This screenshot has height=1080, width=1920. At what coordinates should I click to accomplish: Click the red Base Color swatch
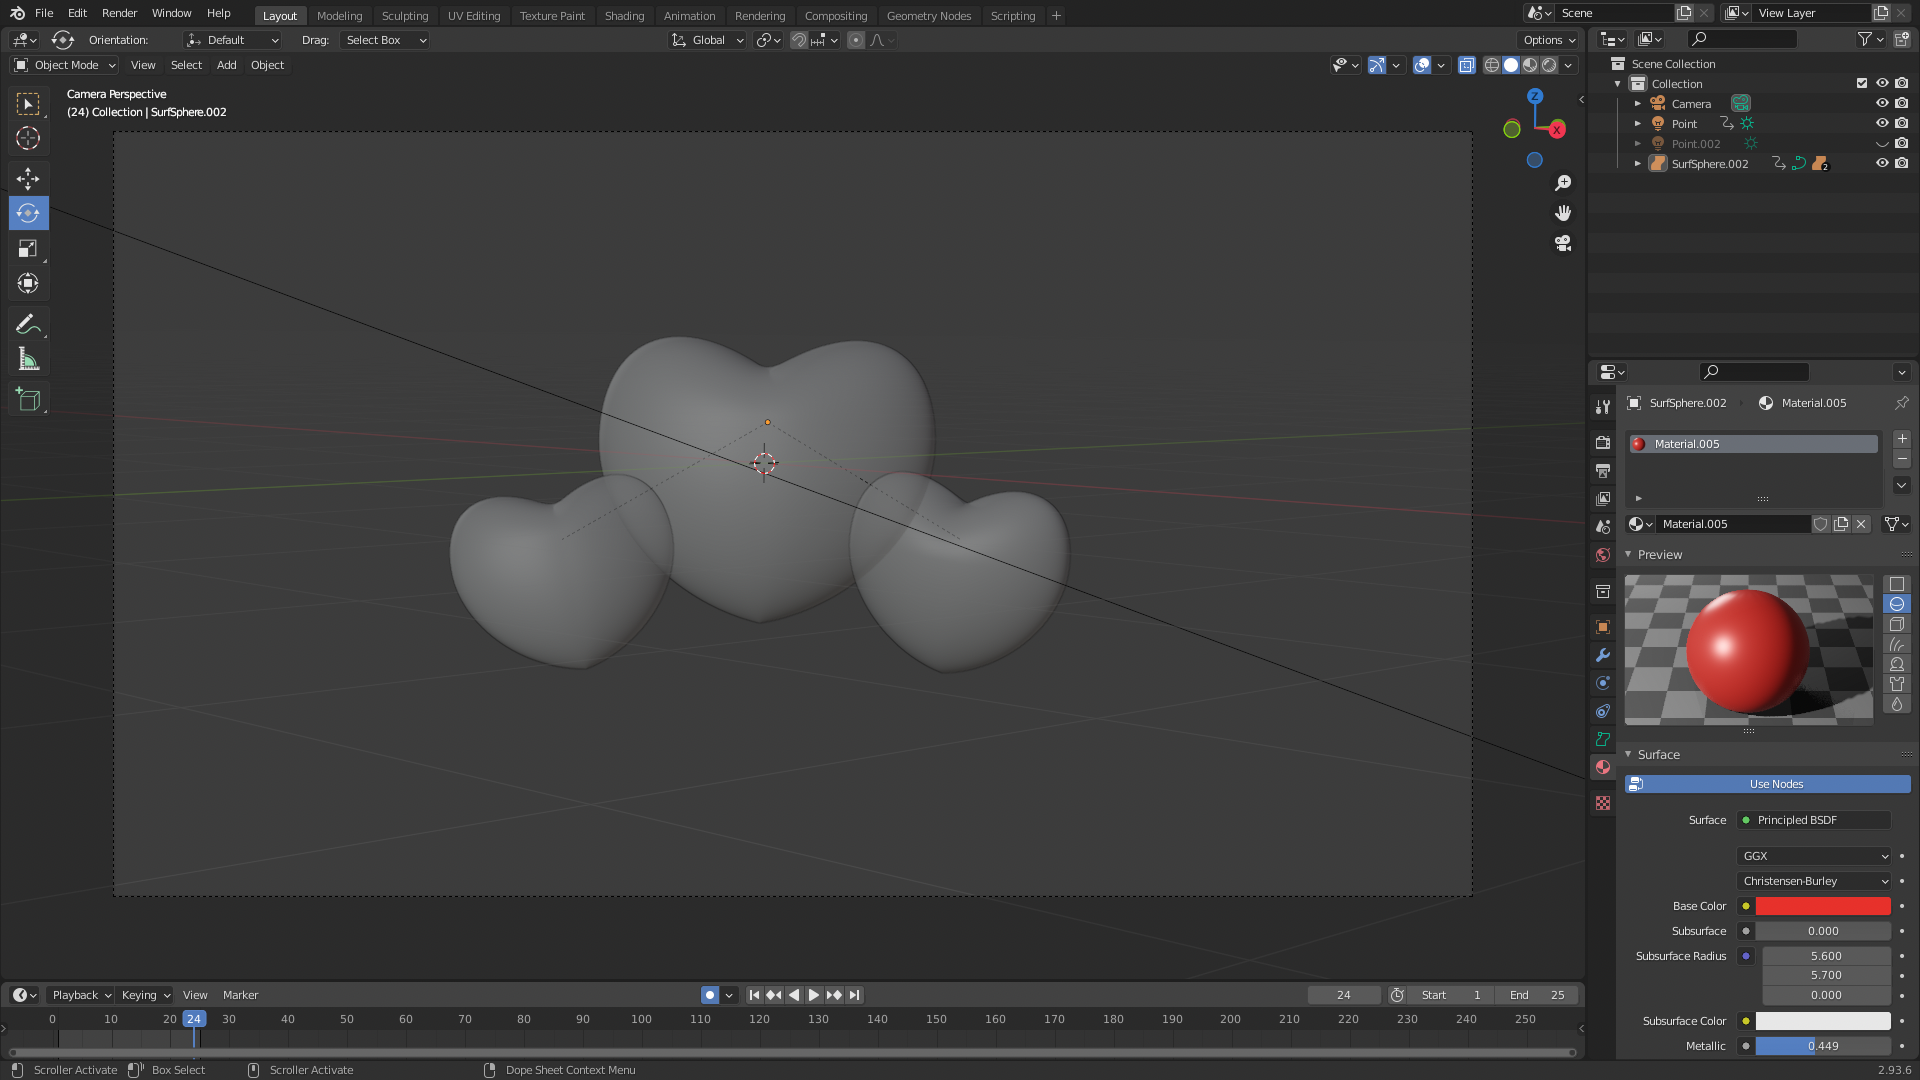(x=1822, y=906)
